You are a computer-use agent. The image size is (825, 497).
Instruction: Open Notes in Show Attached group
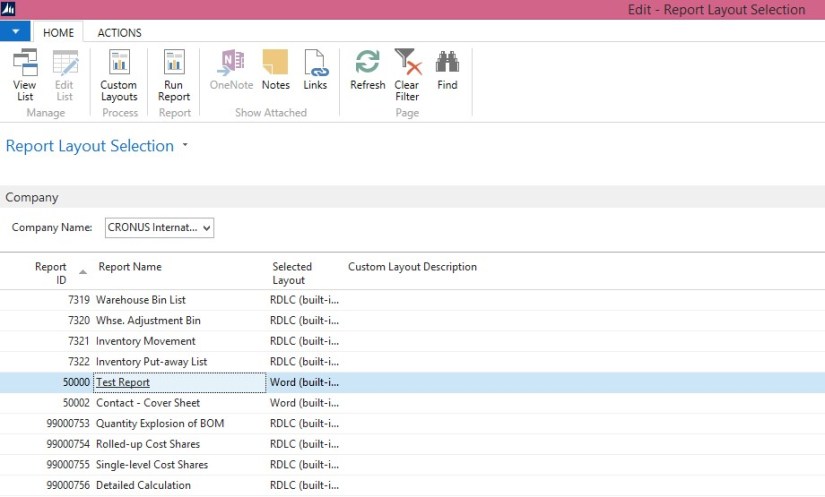pyautogui.click(x=275, y=70)
